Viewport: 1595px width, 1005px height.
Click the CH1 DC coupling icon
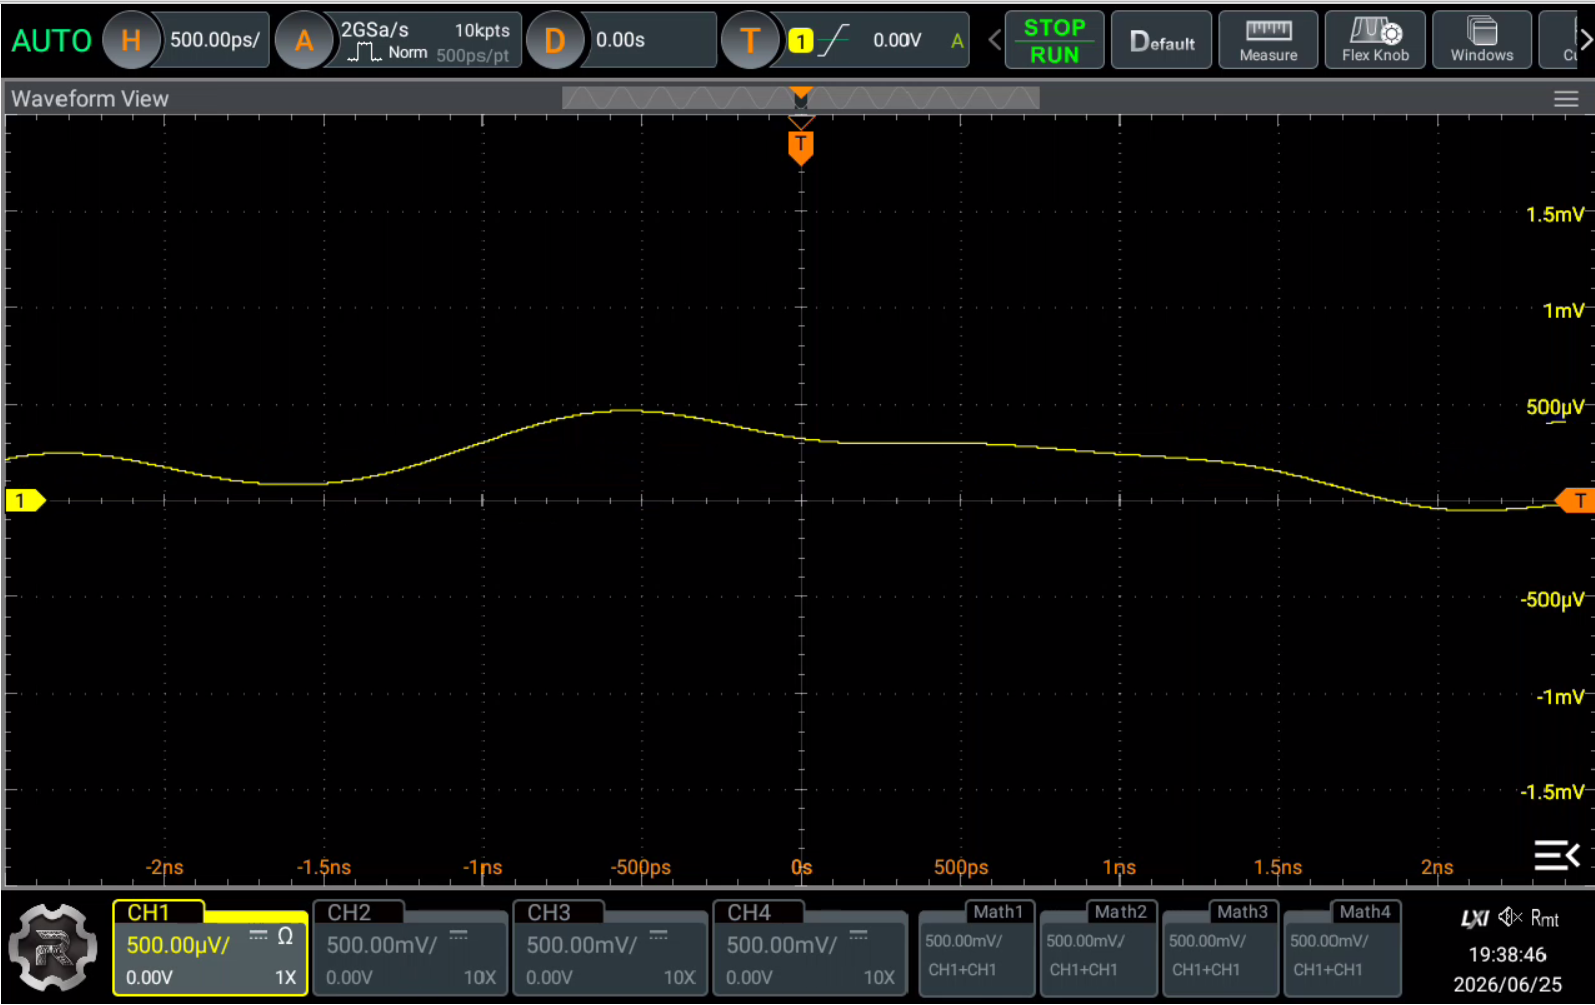[x=258, y=936]
